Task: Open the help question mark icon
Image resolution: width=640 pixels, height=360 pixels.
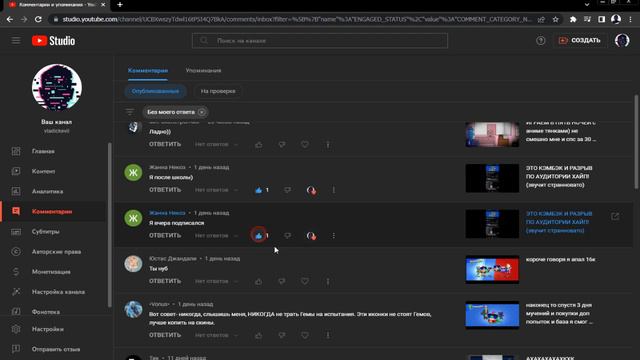Action: point(540,40)
